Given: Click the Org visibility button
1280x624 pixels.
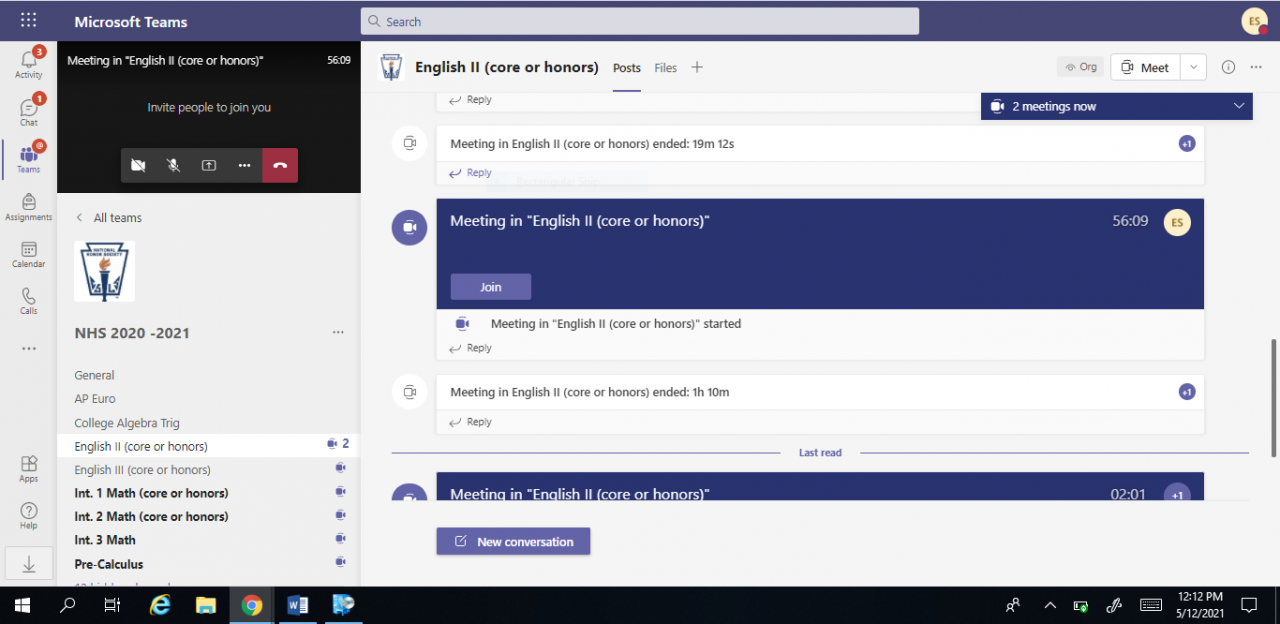Looking at the screenshot, I should pos(1081,67).
